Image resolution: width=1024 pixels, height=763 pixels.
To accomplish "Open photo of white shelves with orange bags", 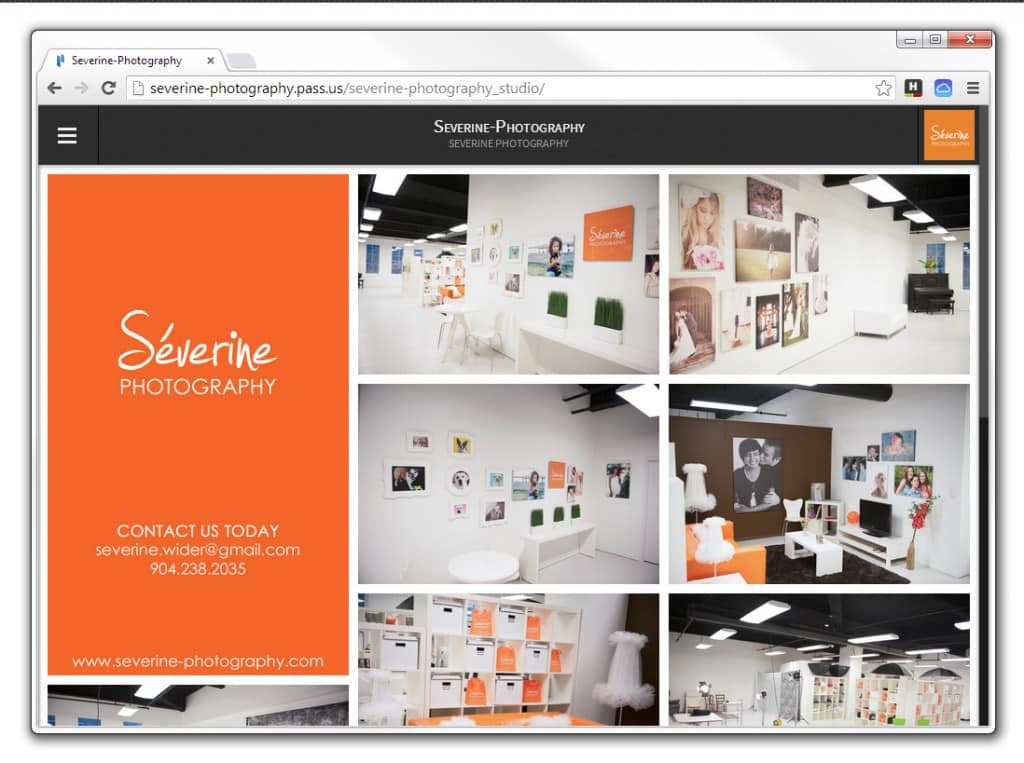I will click(x=509, y=660).
